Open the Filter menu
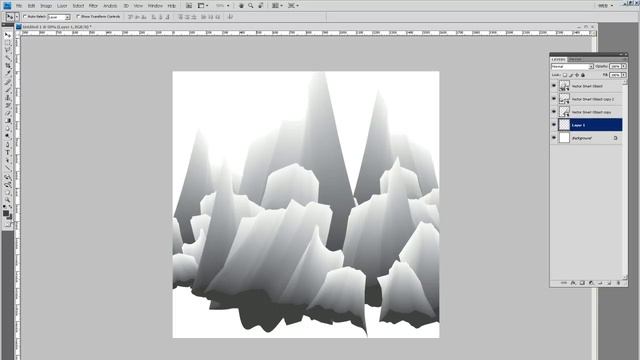640x360 pixels. click(x=93, y=6)
